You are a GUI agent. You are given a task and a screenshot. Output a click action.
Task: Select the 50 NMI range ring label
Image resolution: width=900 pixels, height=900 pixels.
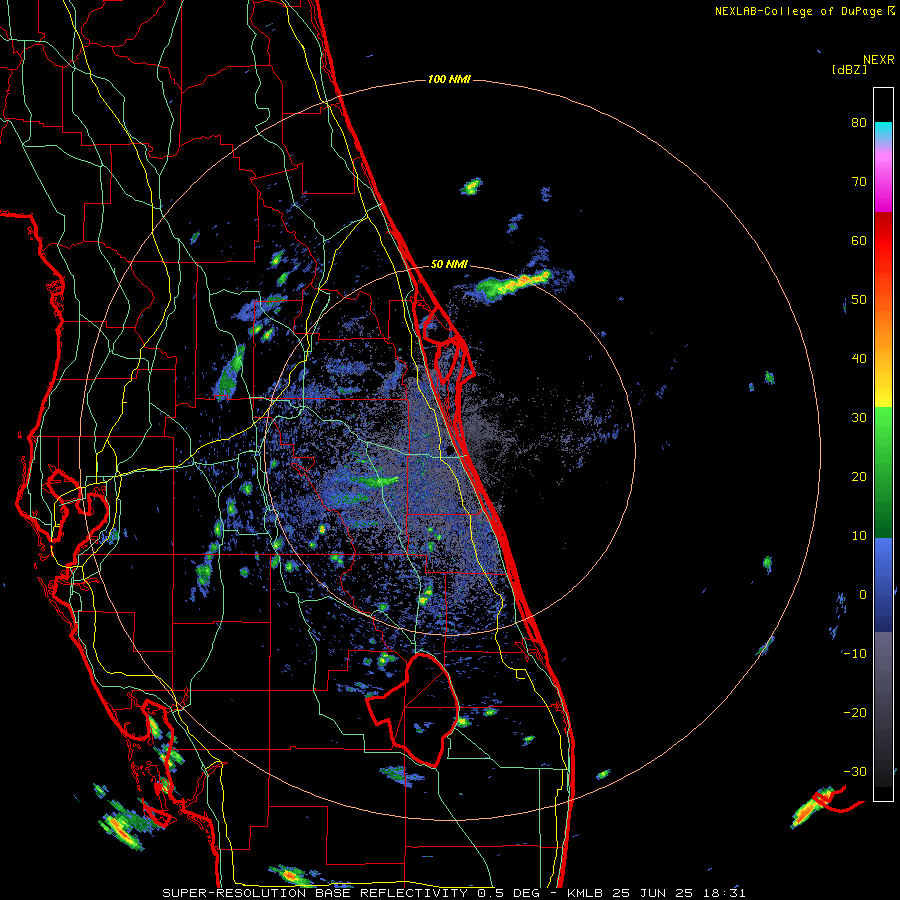click(449, 265)
